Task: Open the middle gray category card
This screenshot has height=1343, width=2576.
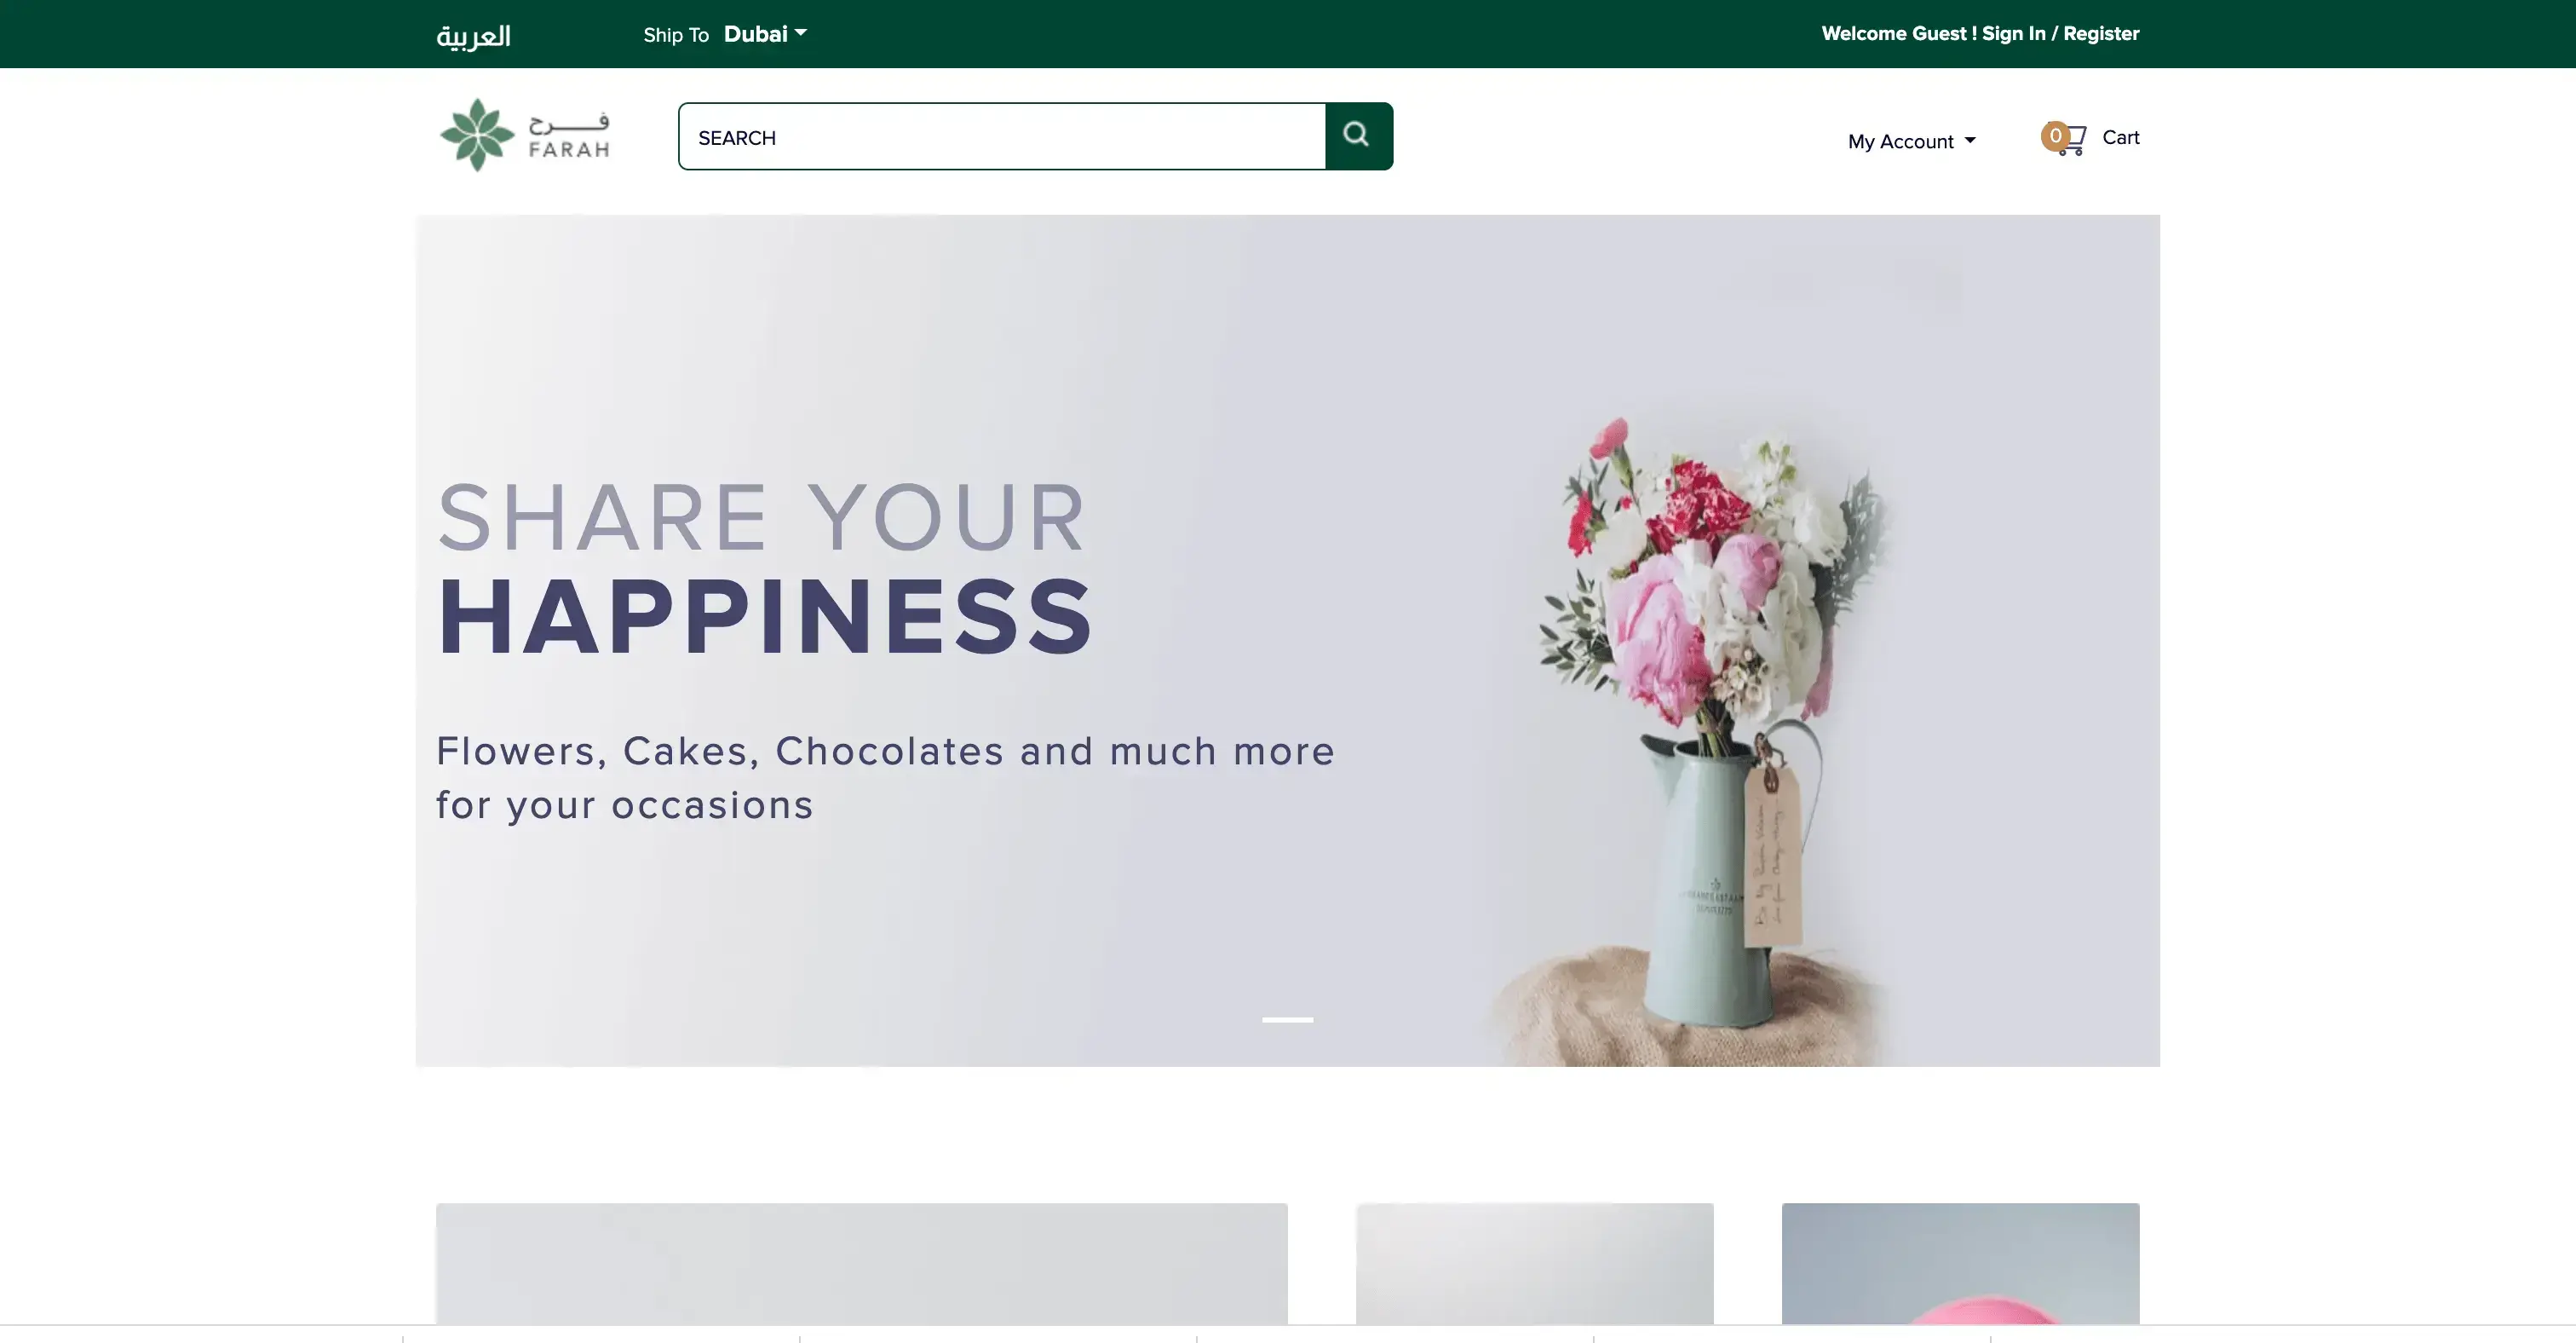Action: click(1535, 1264)
